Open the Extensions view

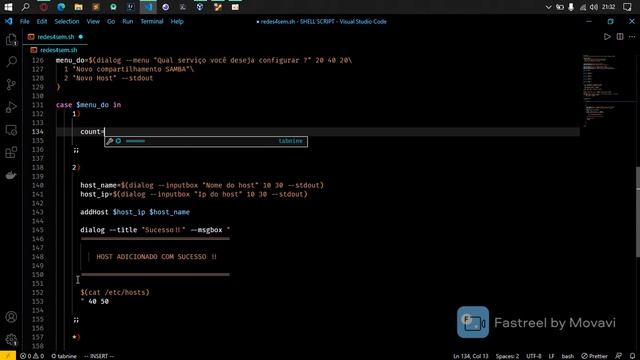point(11,152)
